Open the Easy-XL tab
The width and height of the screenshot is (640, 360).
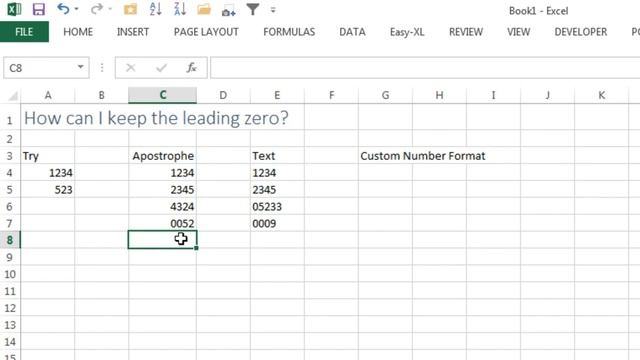point(407,32)
